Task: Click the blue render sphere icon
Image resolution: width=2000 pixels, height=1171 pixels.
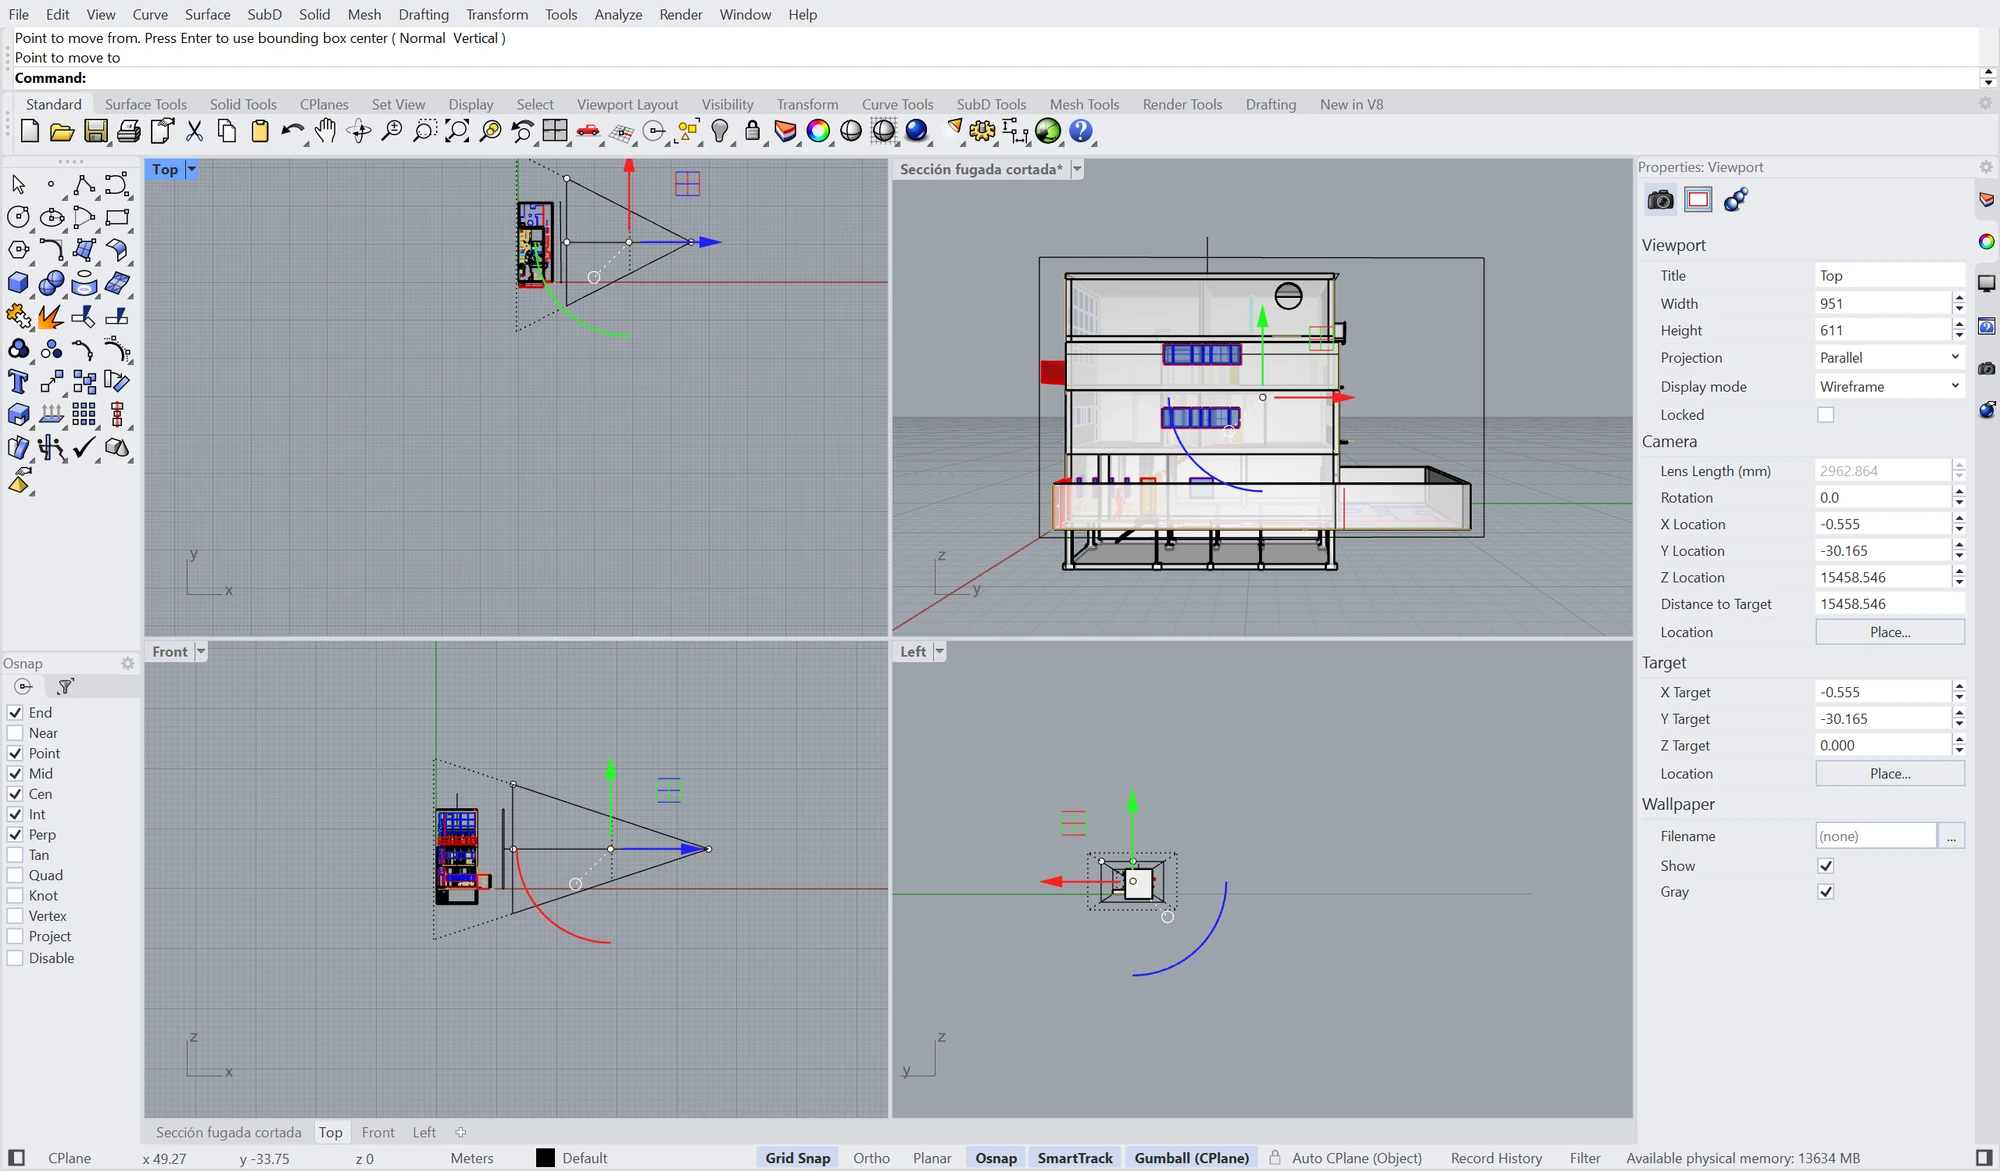Action: (x=916, y=131)
